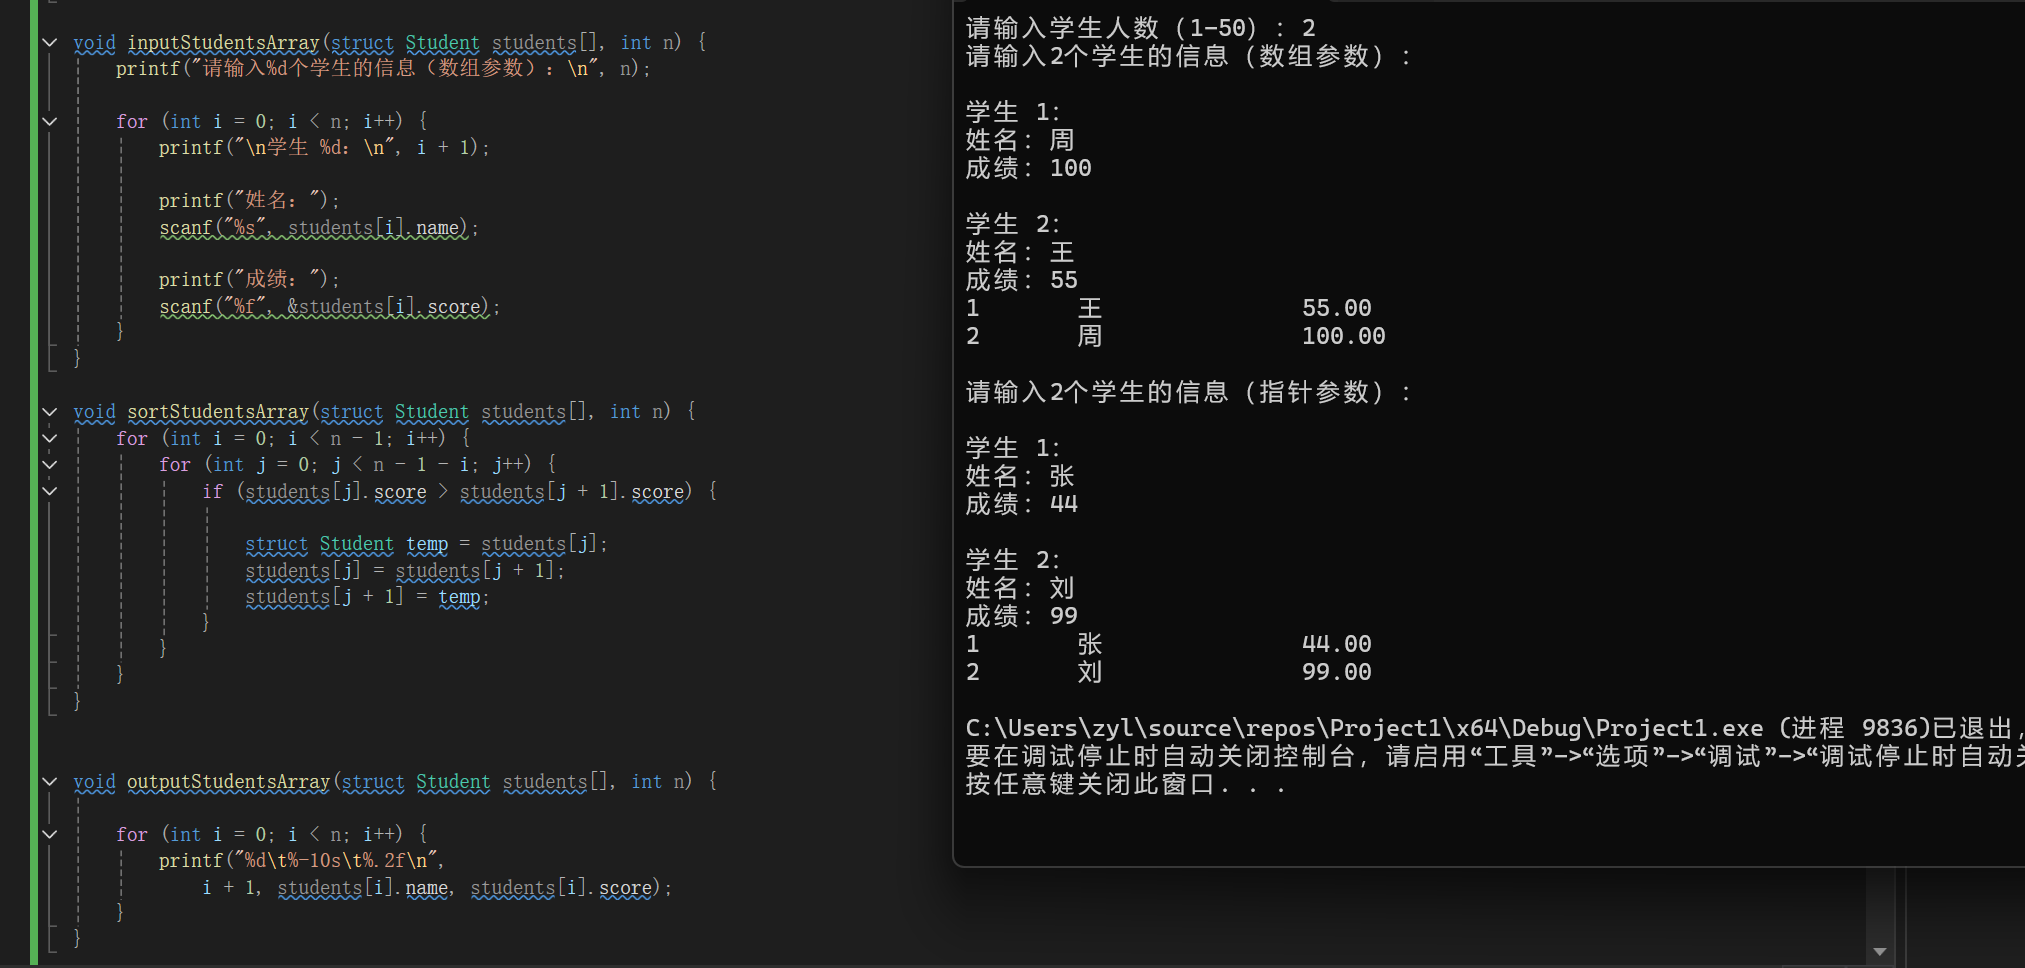Collapse the for loop inside inputStudentsArray

pos(49,121)
